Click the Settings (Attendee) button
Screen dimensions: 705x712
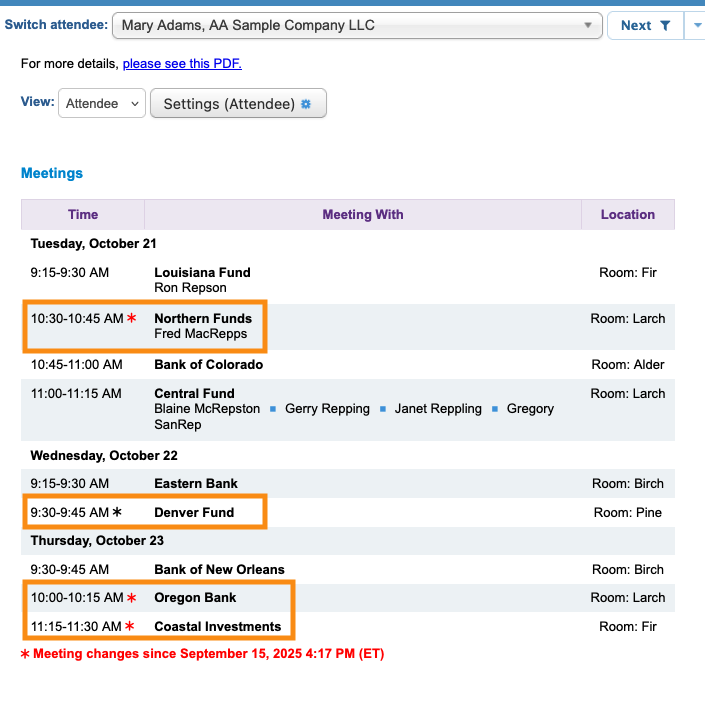tap(238, 104)
